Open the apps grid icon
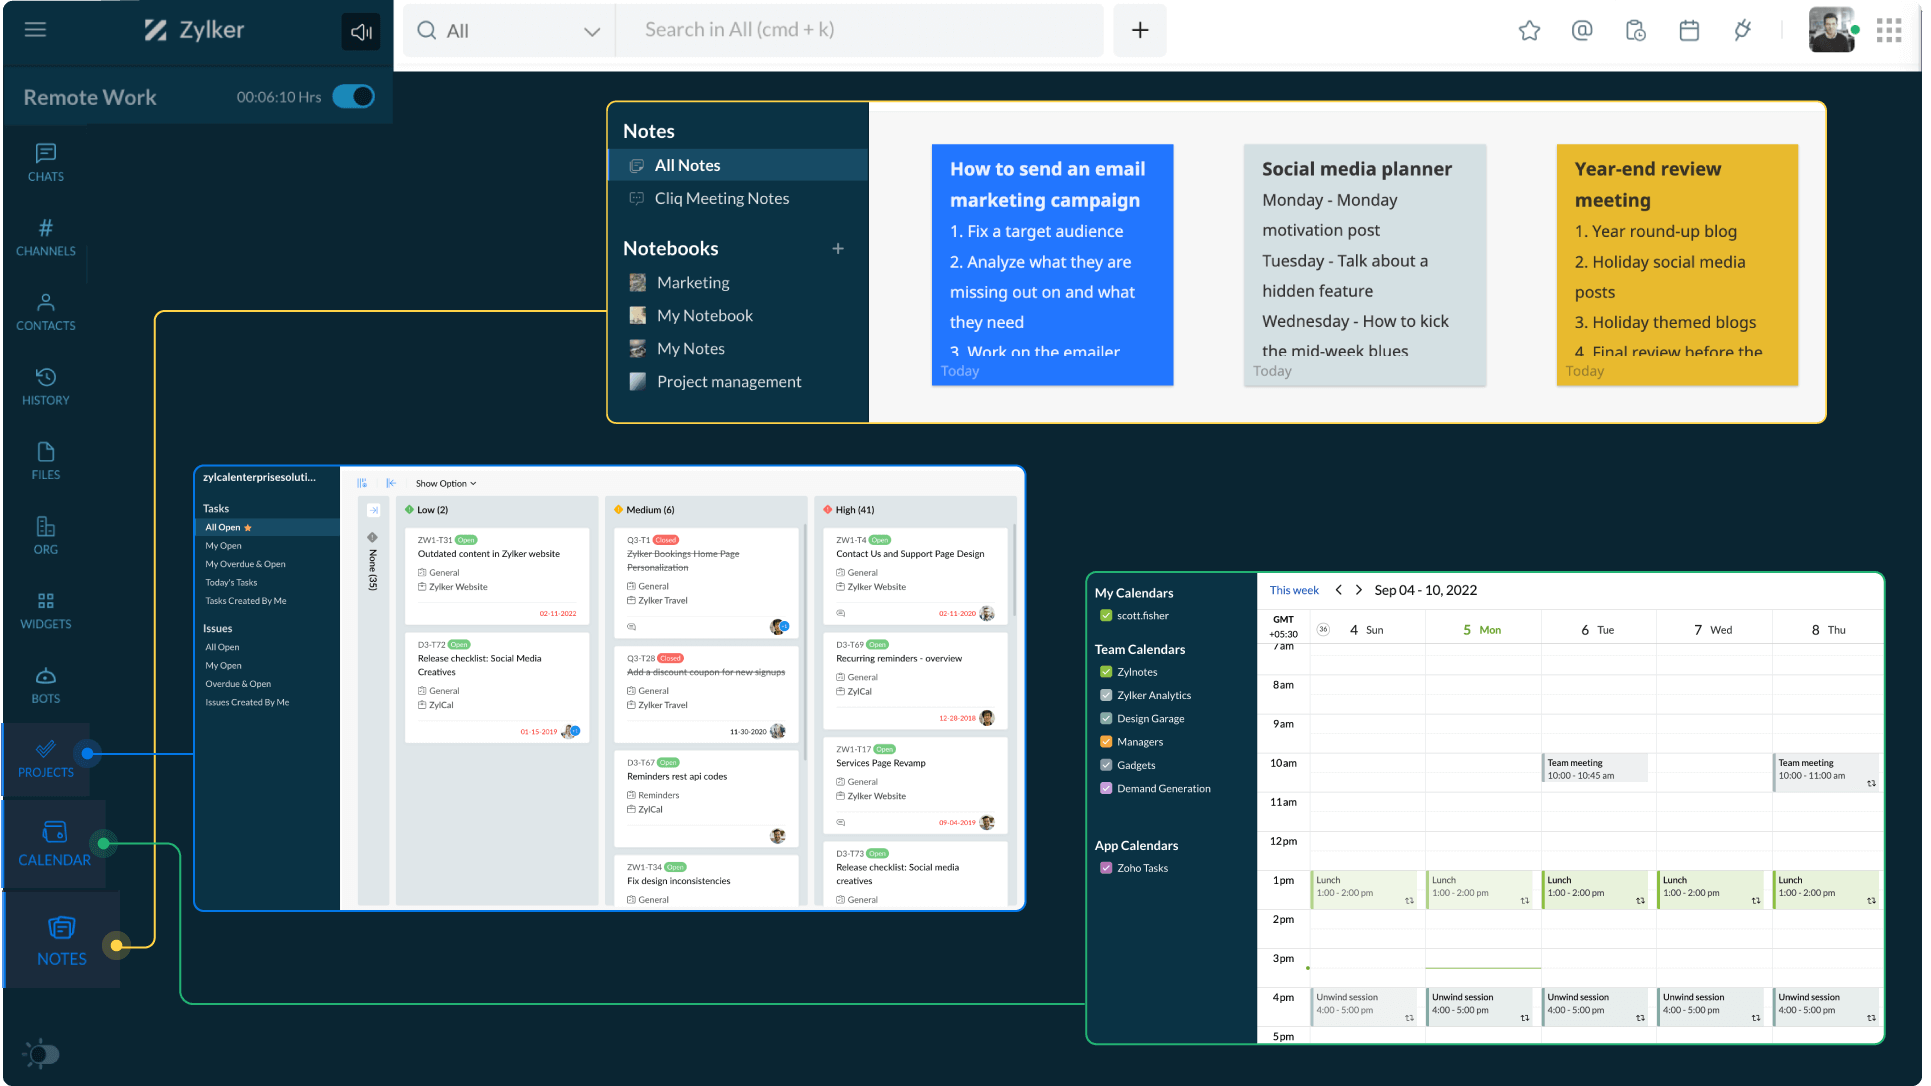 point(1889,31)
